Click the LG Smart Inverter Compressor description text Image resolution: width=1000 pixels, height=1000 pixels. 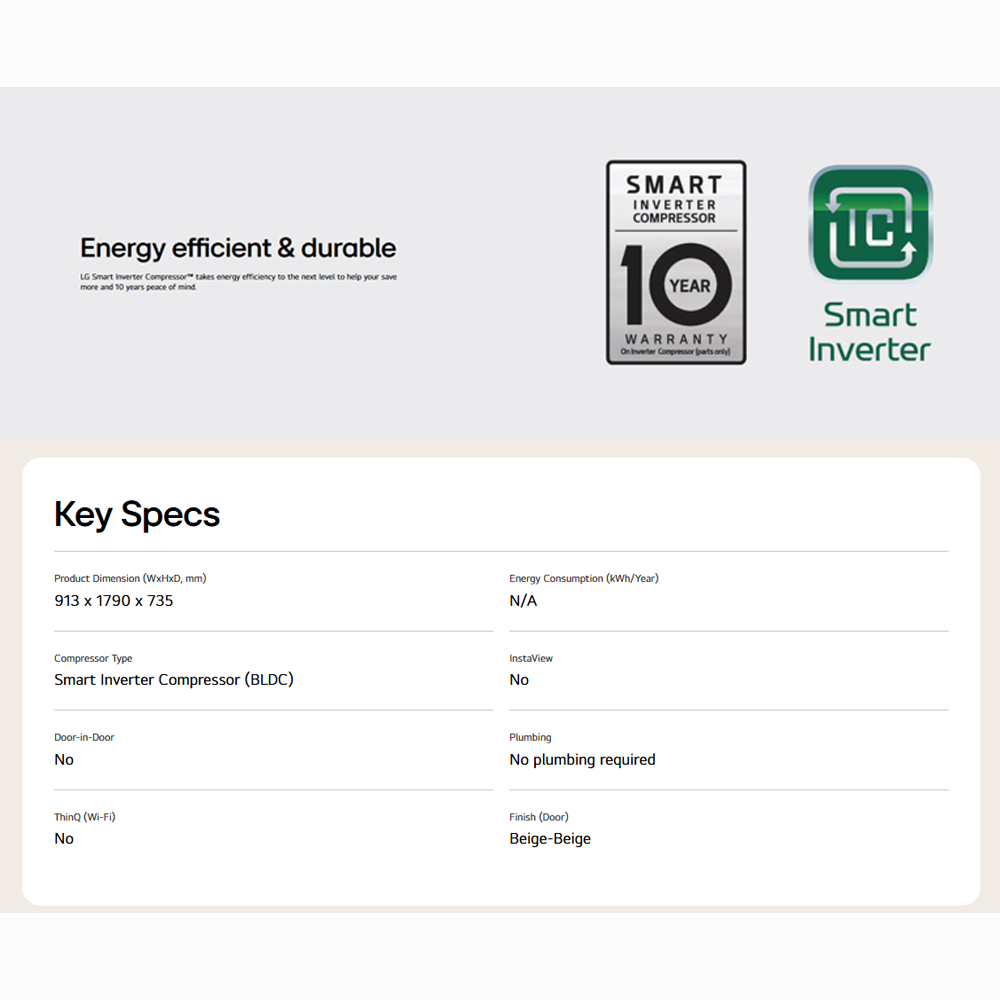pos(238,281)
